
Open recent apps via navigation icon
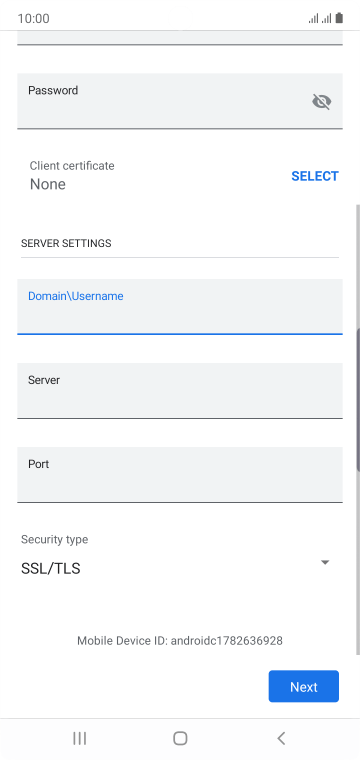coord(79,738)
